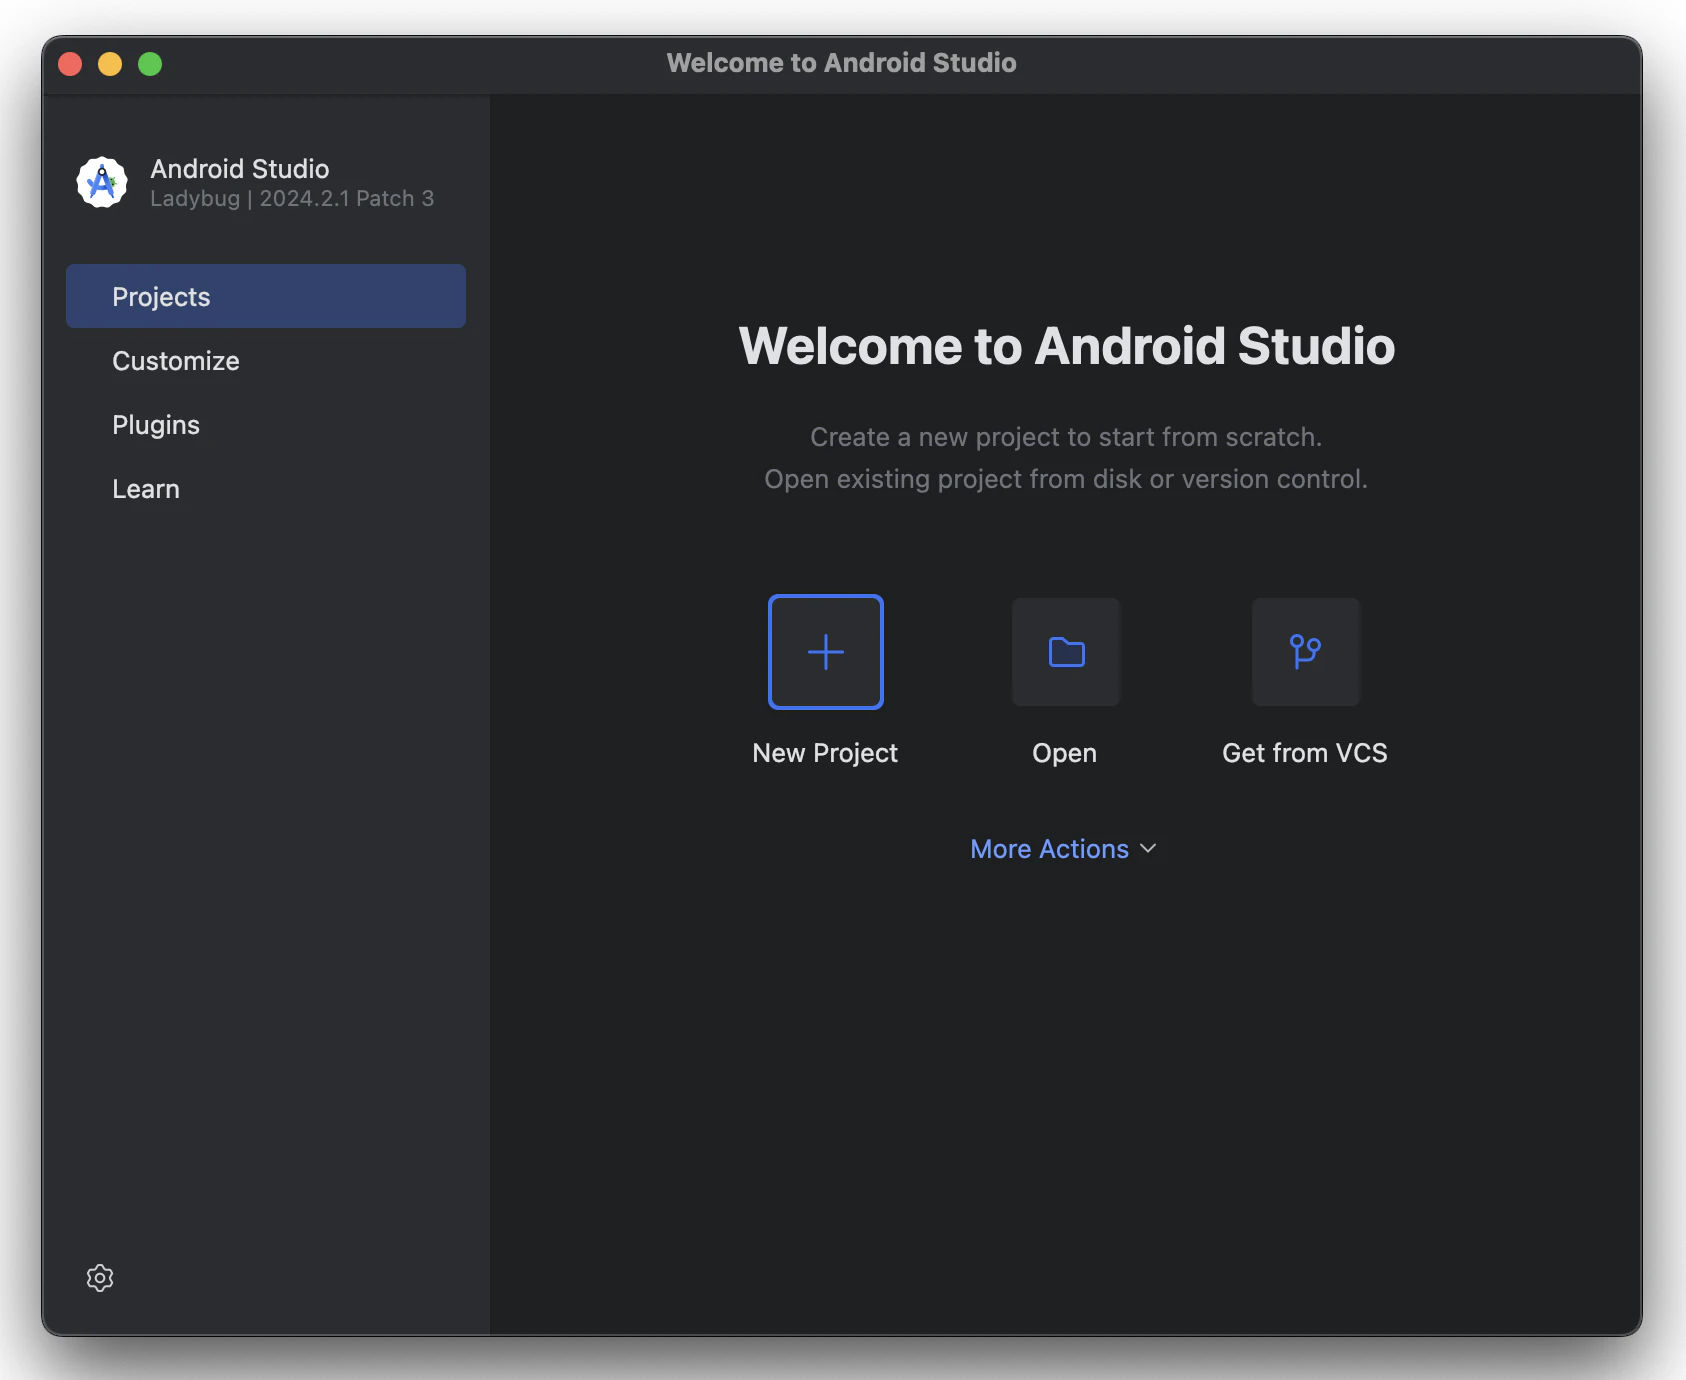
Task: Maximize the window using green button
Action: click(150, 64)
